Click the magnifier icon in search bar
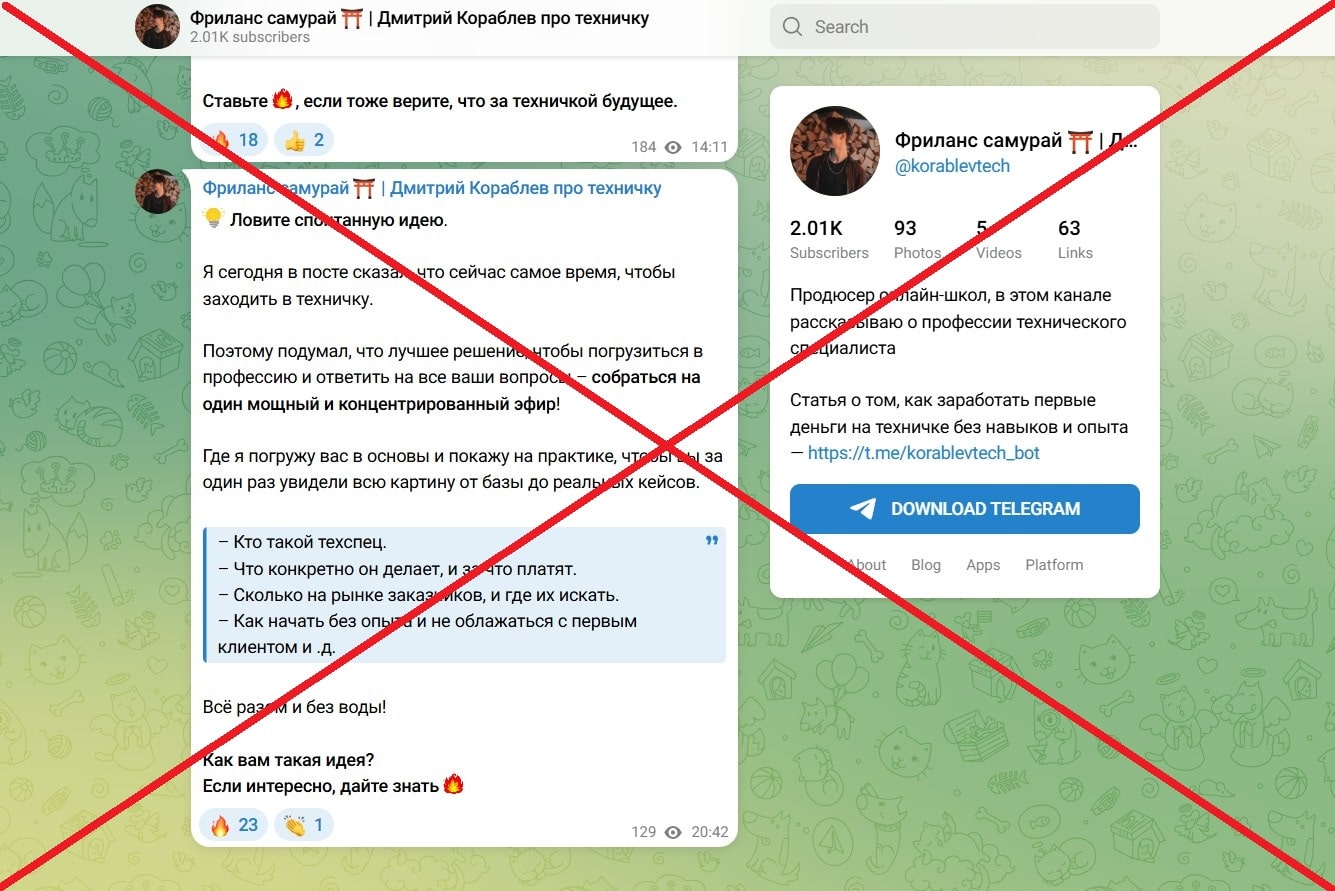The width and height of the screenshot is (1335, 891). tap(793, 27)
